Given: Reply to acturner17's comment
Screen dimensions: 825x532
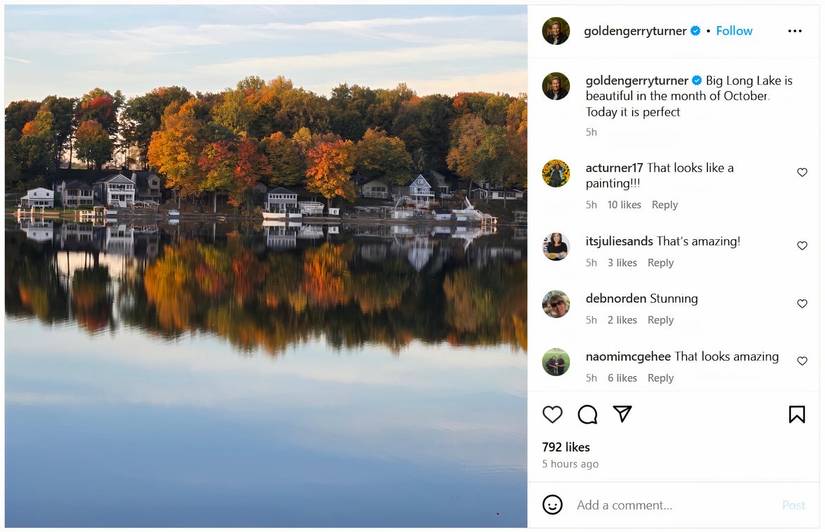Looking at the screenshot, I should pyautogui.click(x=665, y=205).
